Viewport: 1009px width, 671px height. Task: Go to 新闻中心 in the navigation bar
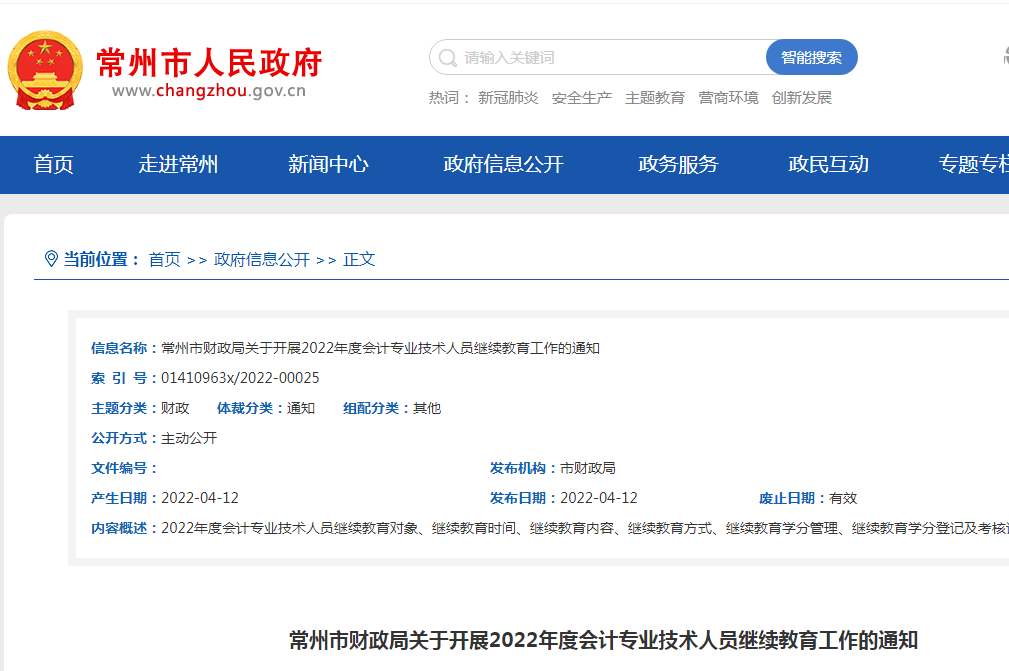[x=328, y=165]
